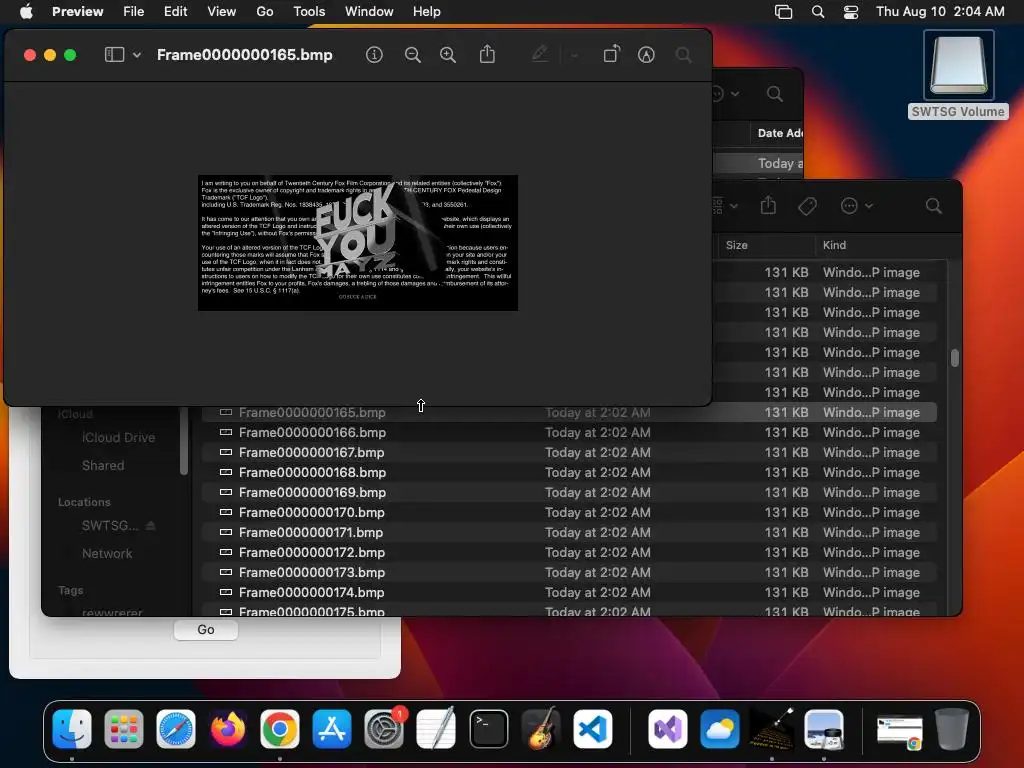Open the highlight options dropdown arrow in Preview

tap(575, 56)
